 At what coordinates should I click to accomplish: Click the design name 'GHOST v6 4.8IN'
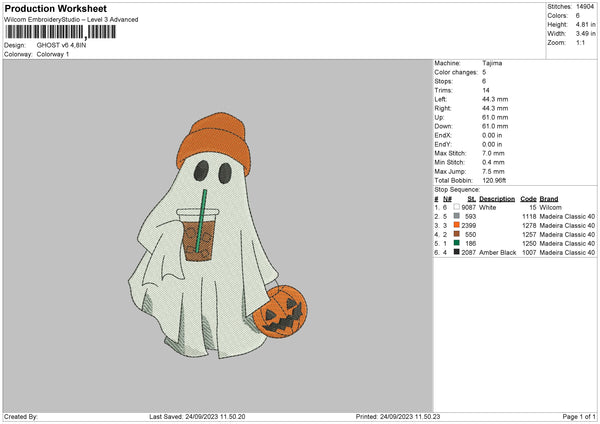[61, 45]
